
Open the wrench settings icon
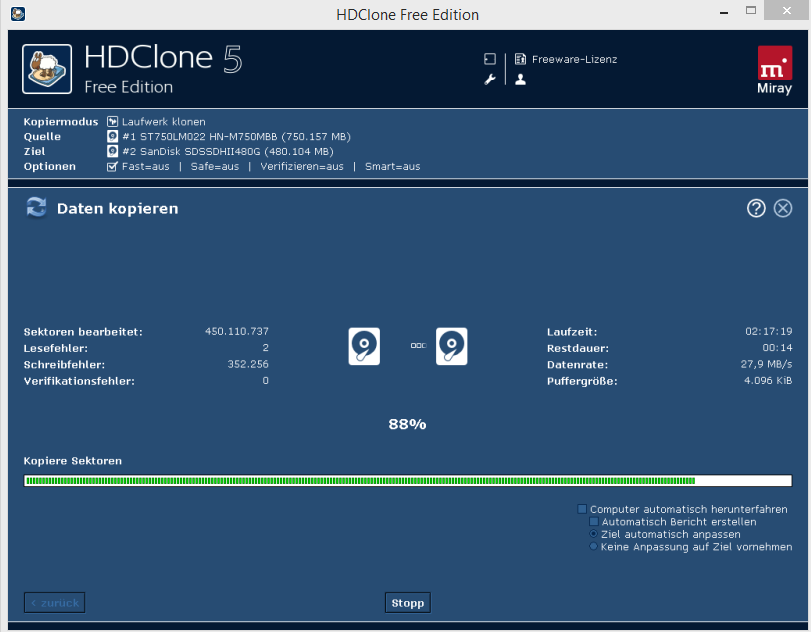[489, 80]
